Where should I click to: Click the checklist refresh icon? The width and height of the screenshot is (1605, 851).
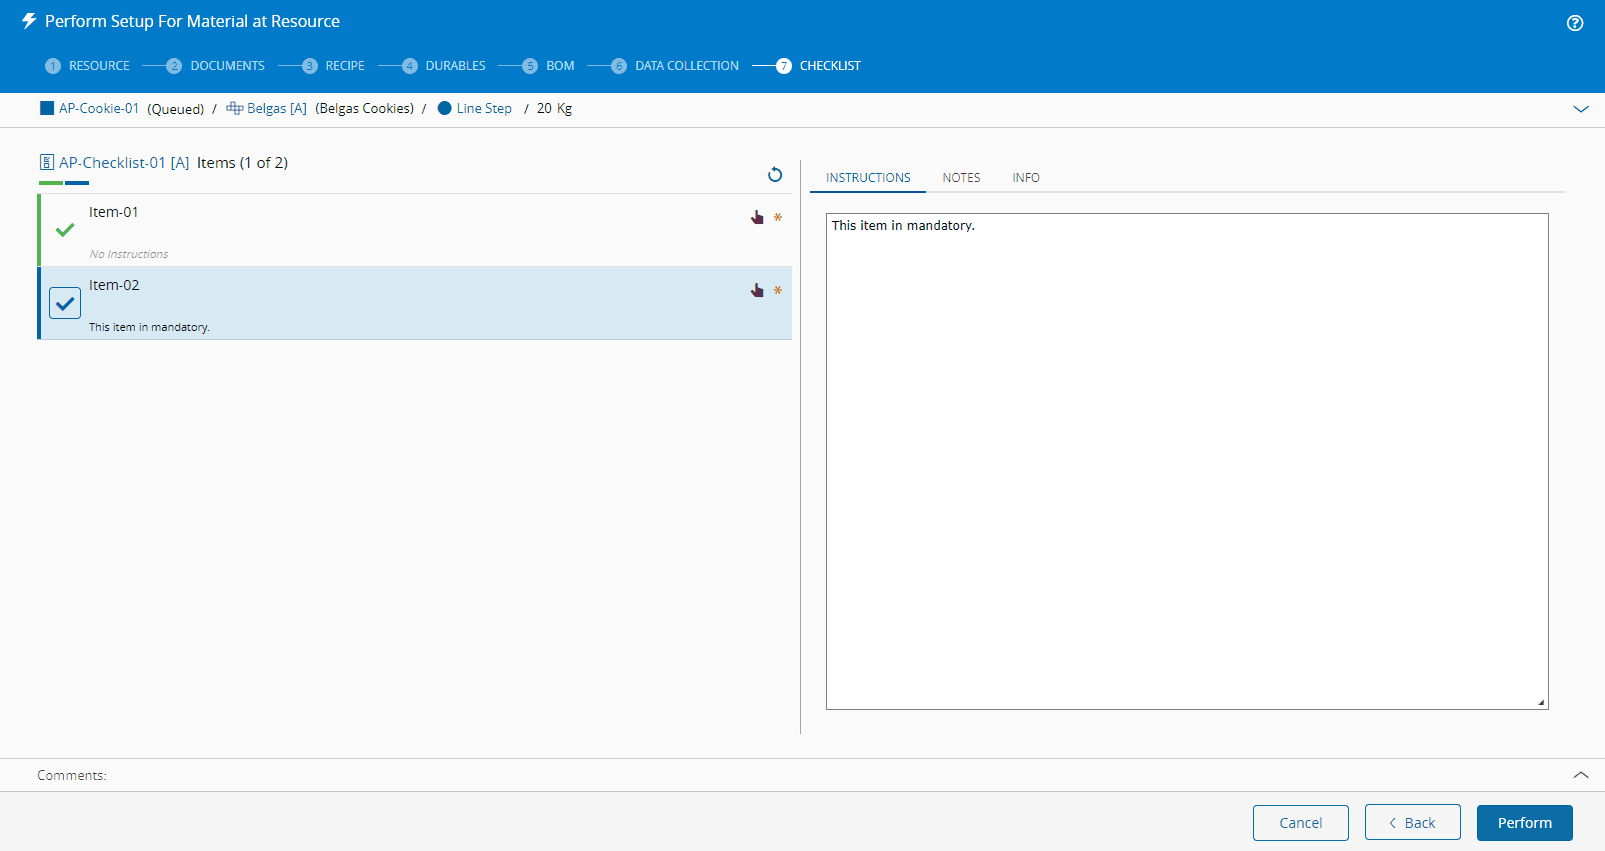coord(775,175)
